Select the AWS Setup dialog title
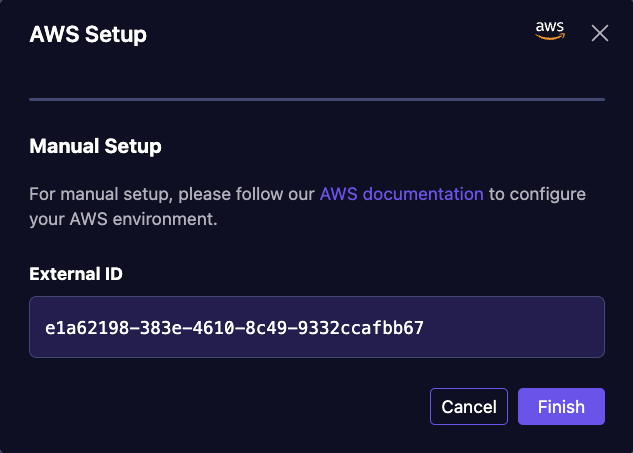 pyautogui.click(x=88, y=34)
